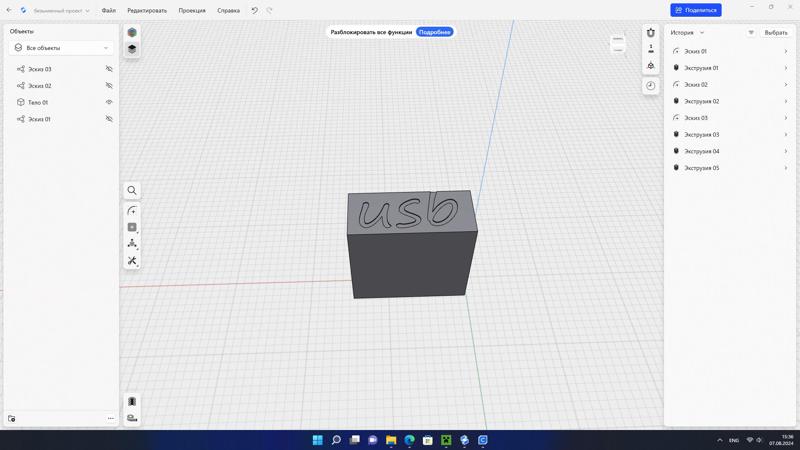The width and height of the screenshot is (800, 450).
Task: Click the add folder icon in Objects panel
Action: (x=12, y=419)
